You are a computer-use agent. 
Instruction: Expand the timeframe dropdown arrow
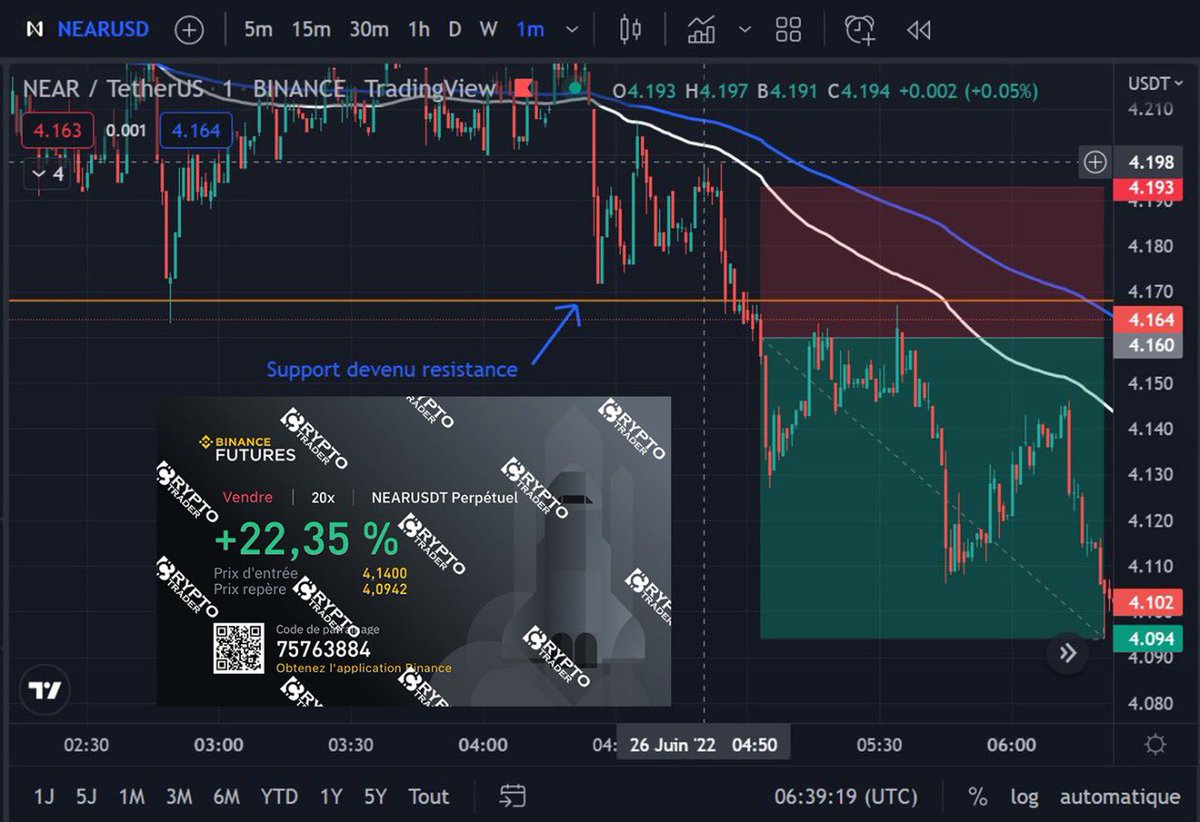click(571, 30)
